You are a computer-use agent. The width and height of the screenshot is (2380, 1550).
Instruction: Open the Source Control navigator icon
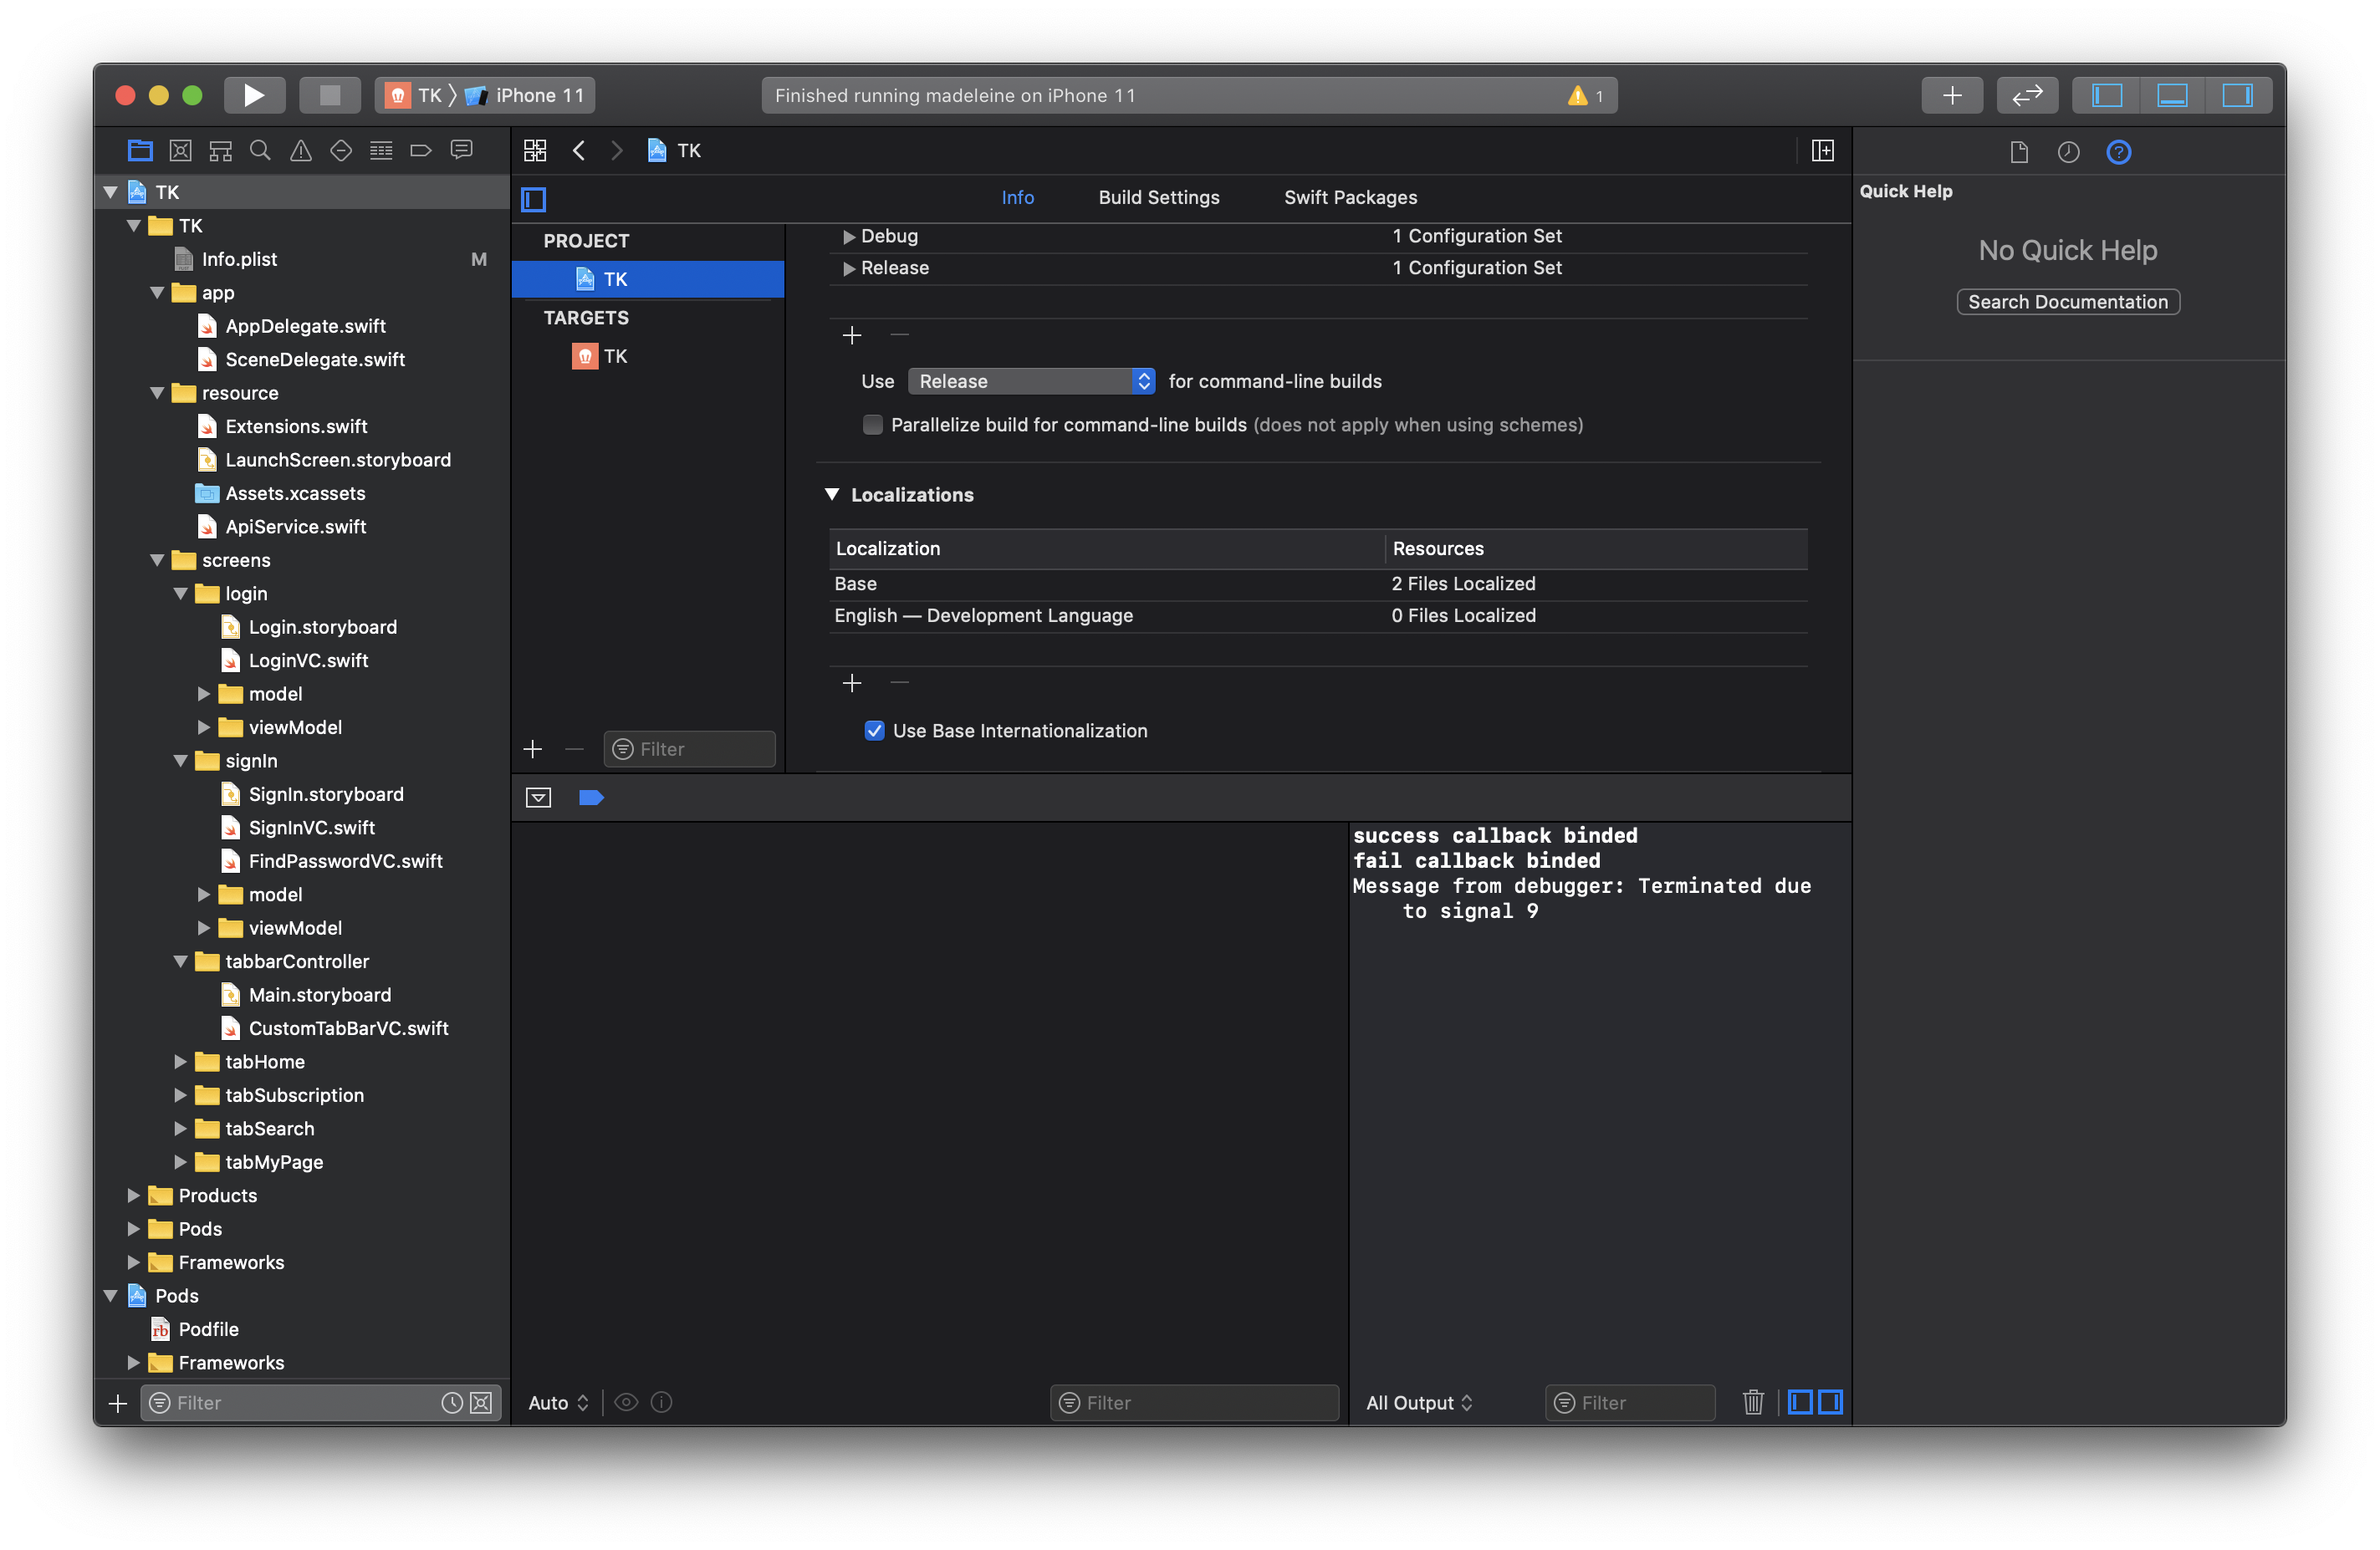click(180, 151)
